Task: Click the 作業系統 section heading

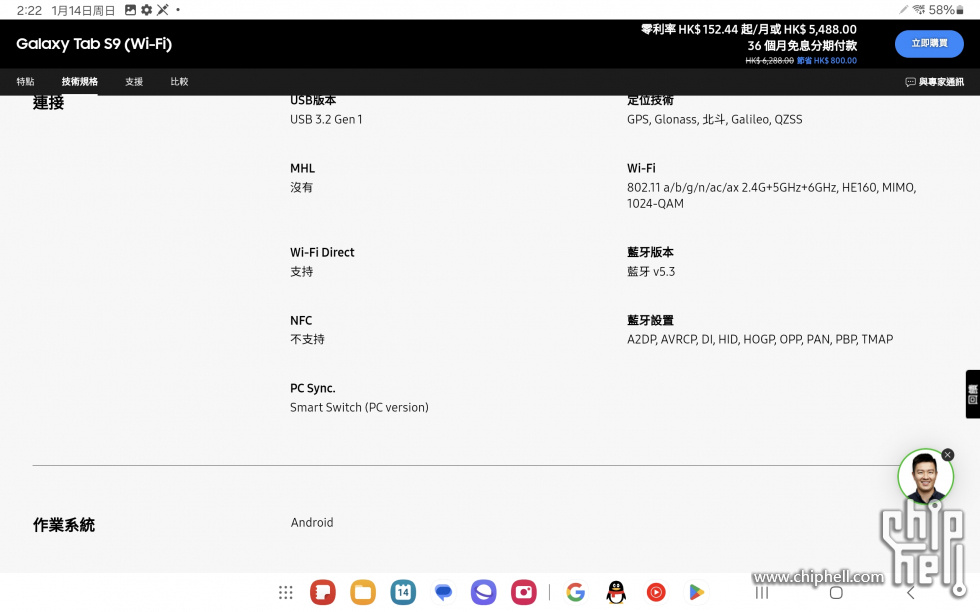Action: 64,525
